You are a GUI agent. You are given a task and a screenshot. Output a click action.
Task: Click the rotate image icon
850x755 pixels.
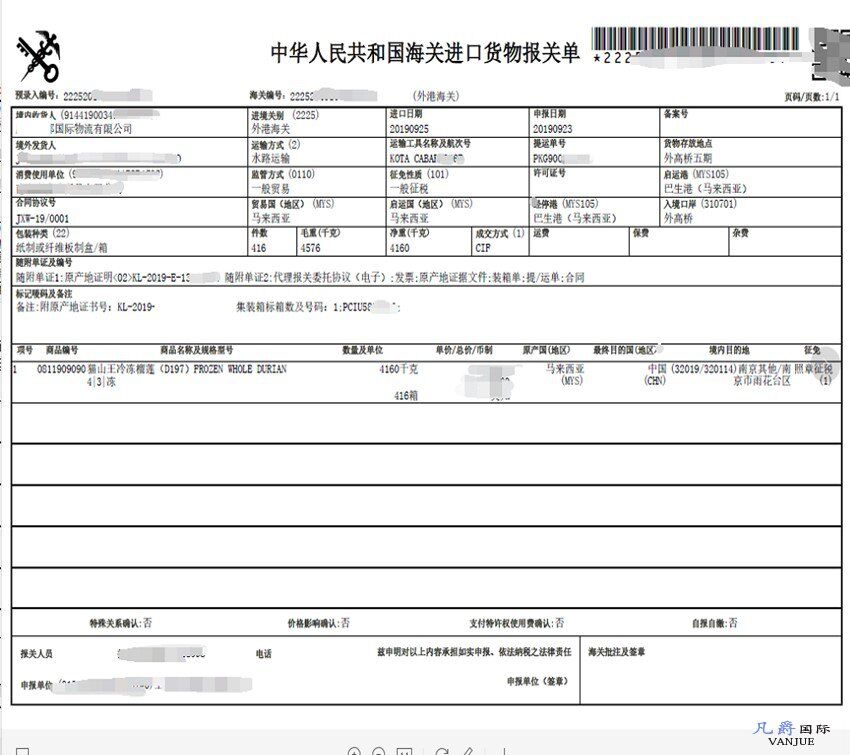(x=443, y=750)
